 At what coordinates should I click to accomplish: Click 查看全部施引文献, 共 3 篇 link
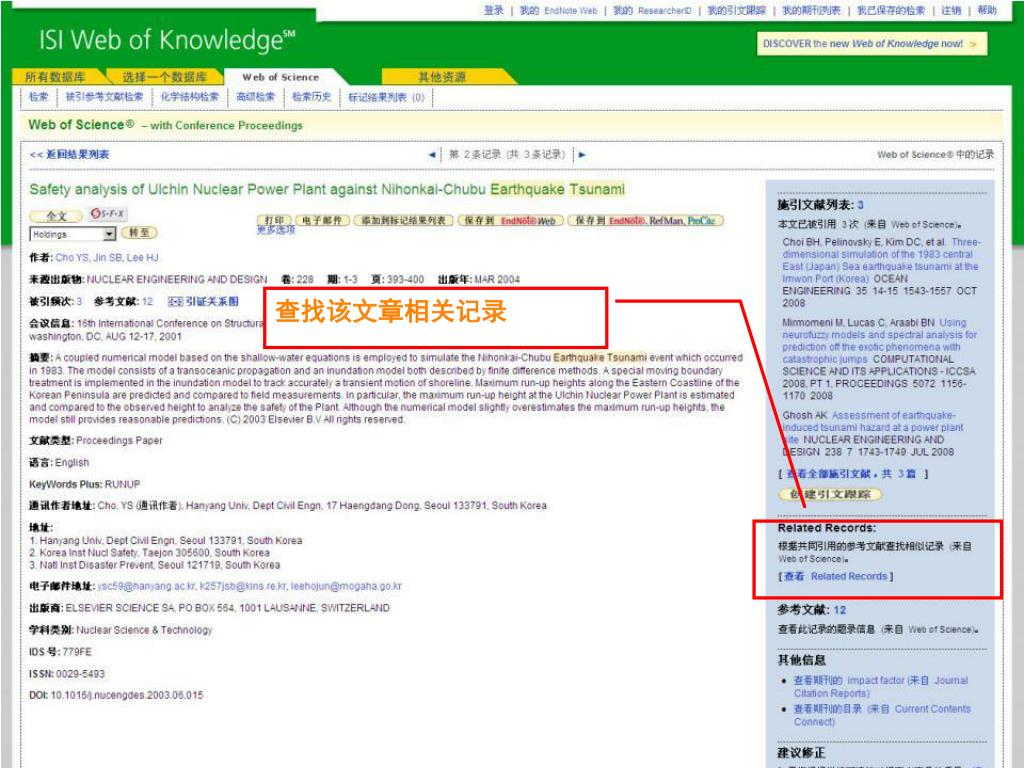tap(850, 474)
